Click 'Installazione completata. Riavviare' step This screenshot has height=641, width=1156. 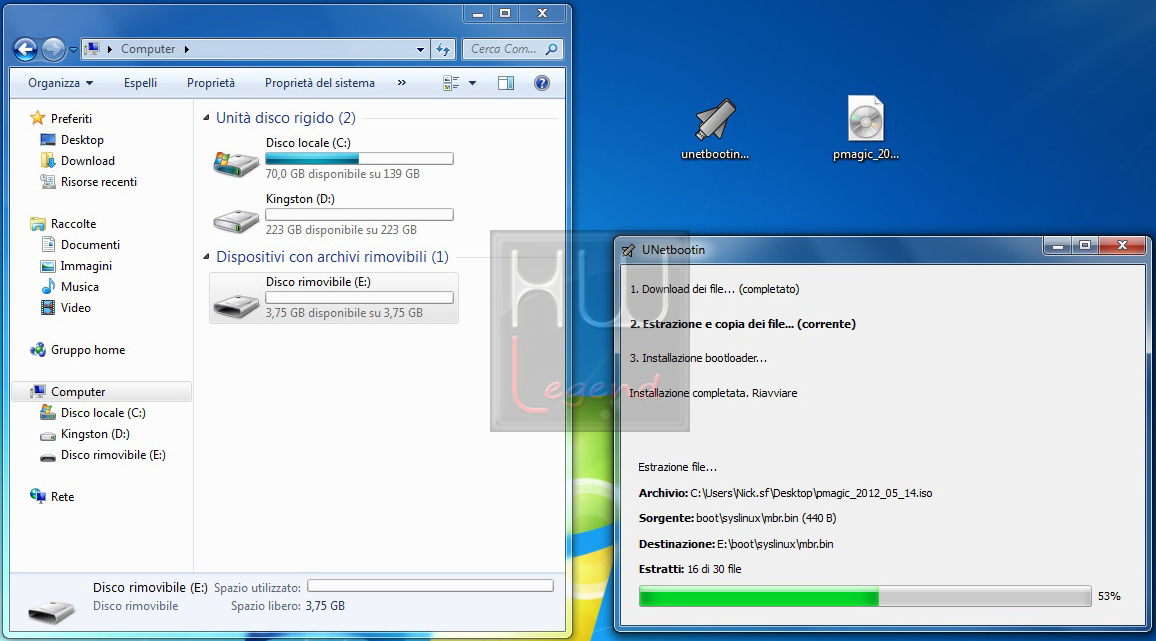click(713, 393)
